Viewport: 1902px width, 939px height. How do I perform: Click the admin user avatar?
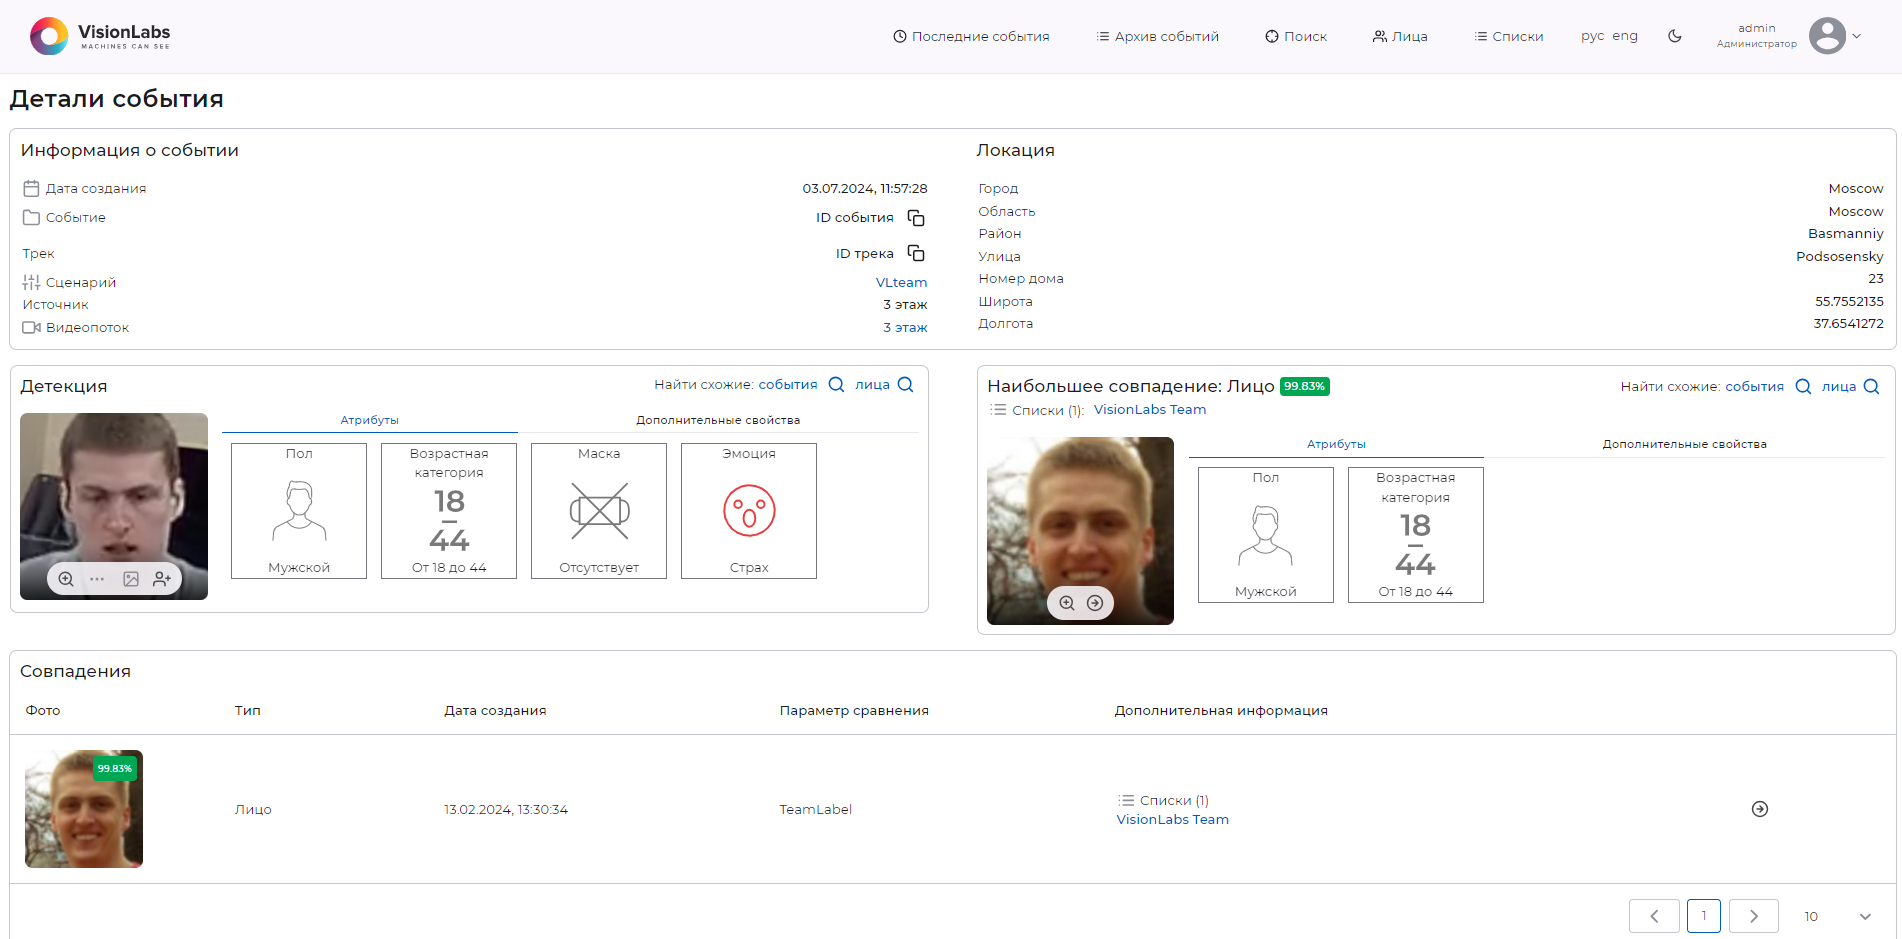[1827, 36]
